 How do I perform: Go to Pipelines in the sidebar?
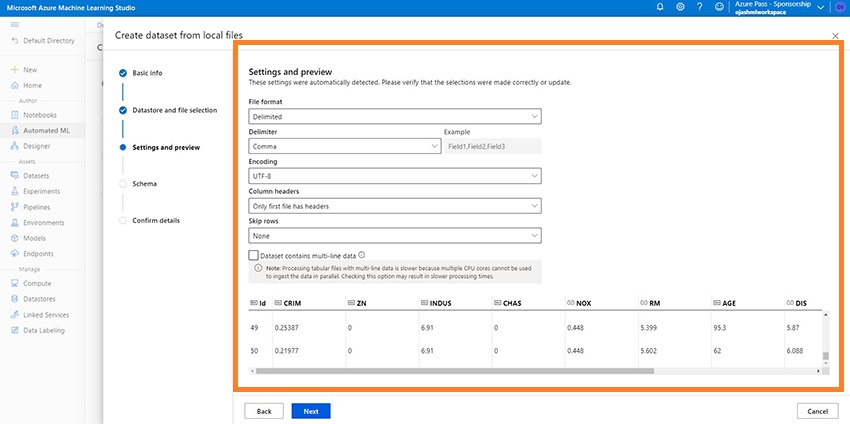point(38,207)
